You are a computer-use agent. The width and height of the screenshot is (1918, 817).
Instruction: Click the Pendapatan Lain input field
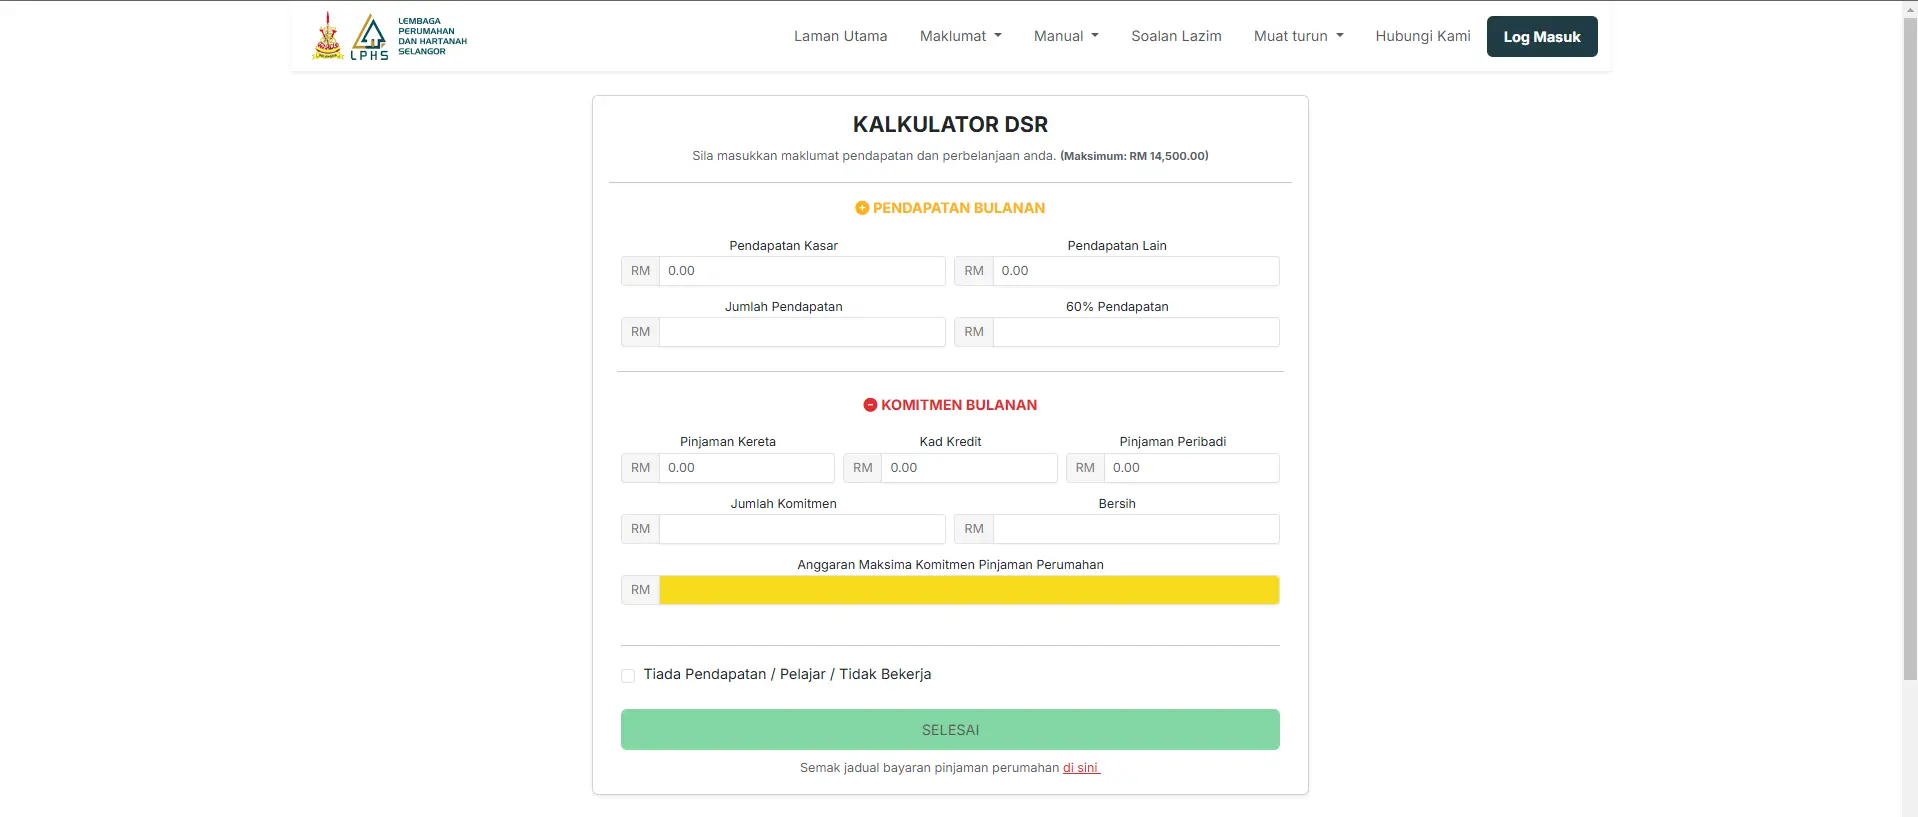pos(1136,271)
